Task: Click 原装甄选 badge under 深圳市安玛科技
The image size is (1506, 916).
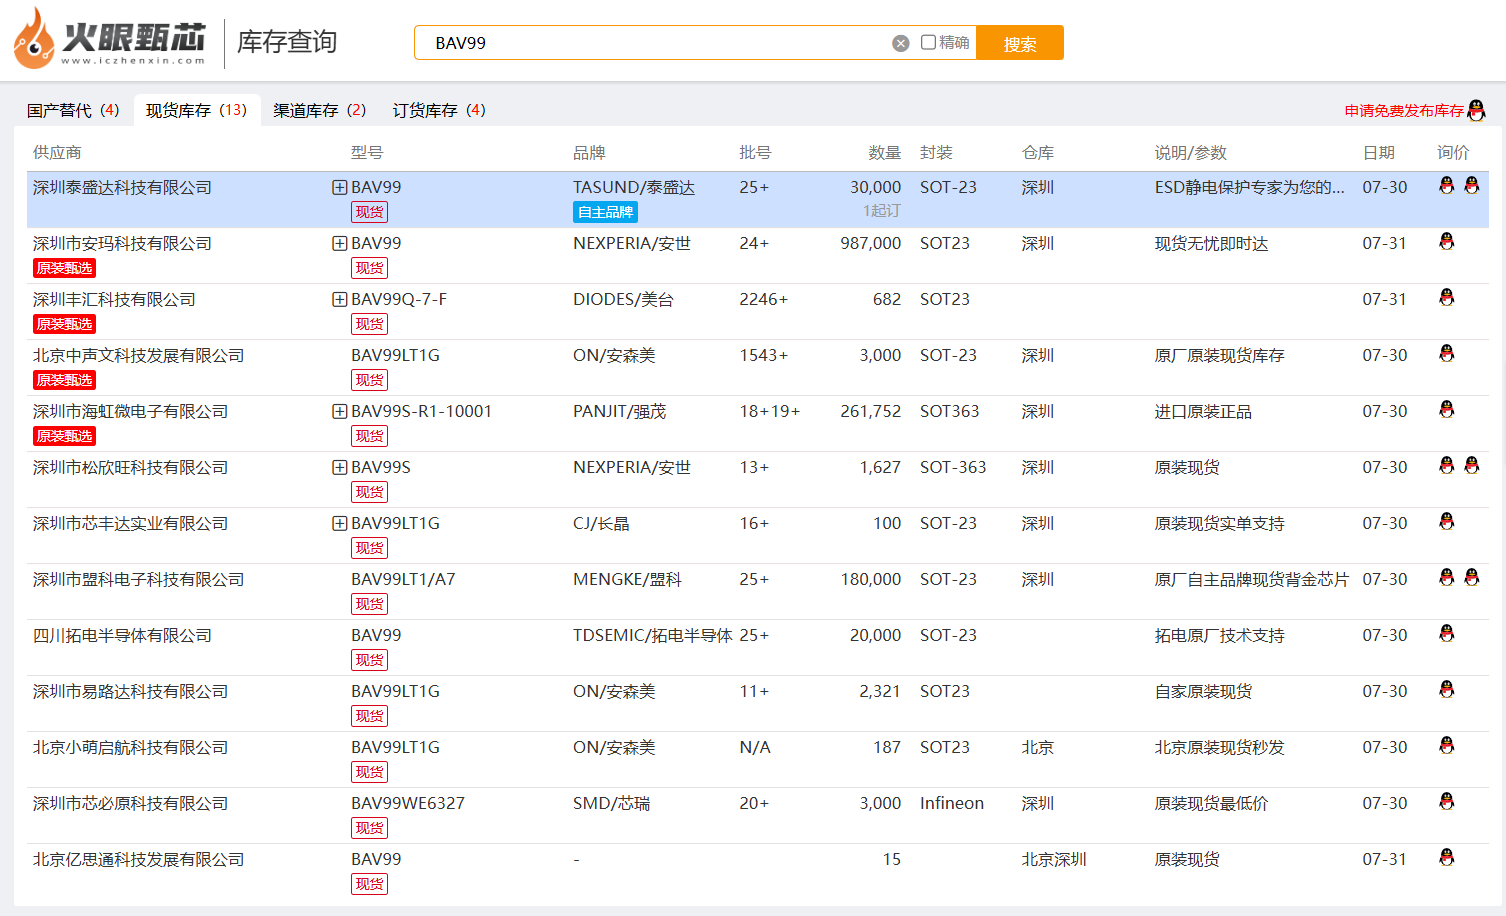Action: (x=64, y=268)
